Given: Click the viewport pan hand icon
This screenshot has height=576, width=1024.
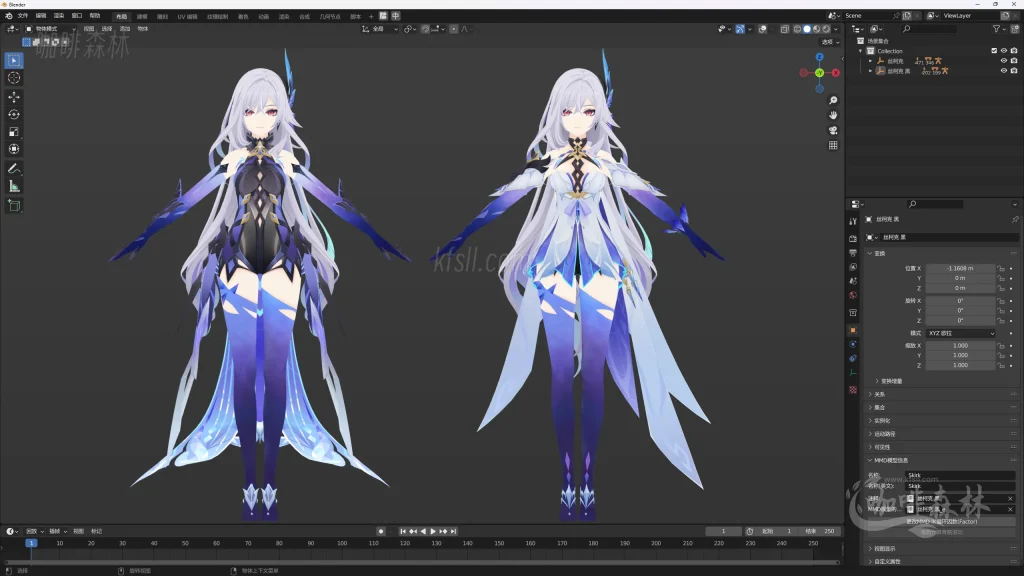Looking at the screenshot, I should point(833,115).
